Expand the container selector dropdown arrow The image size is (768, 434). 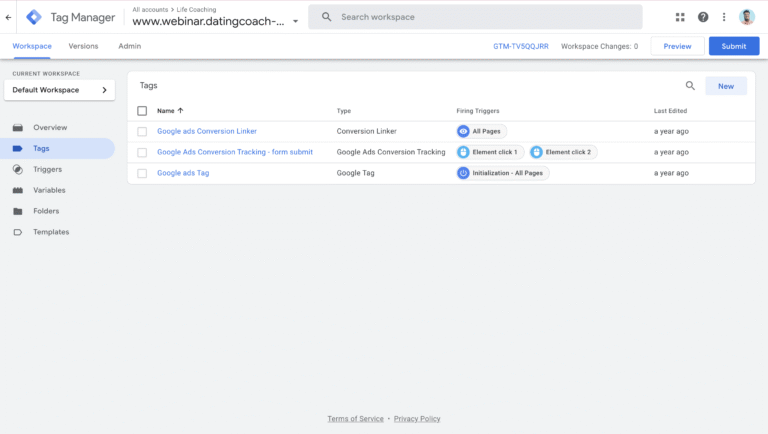tap(295, 21)
